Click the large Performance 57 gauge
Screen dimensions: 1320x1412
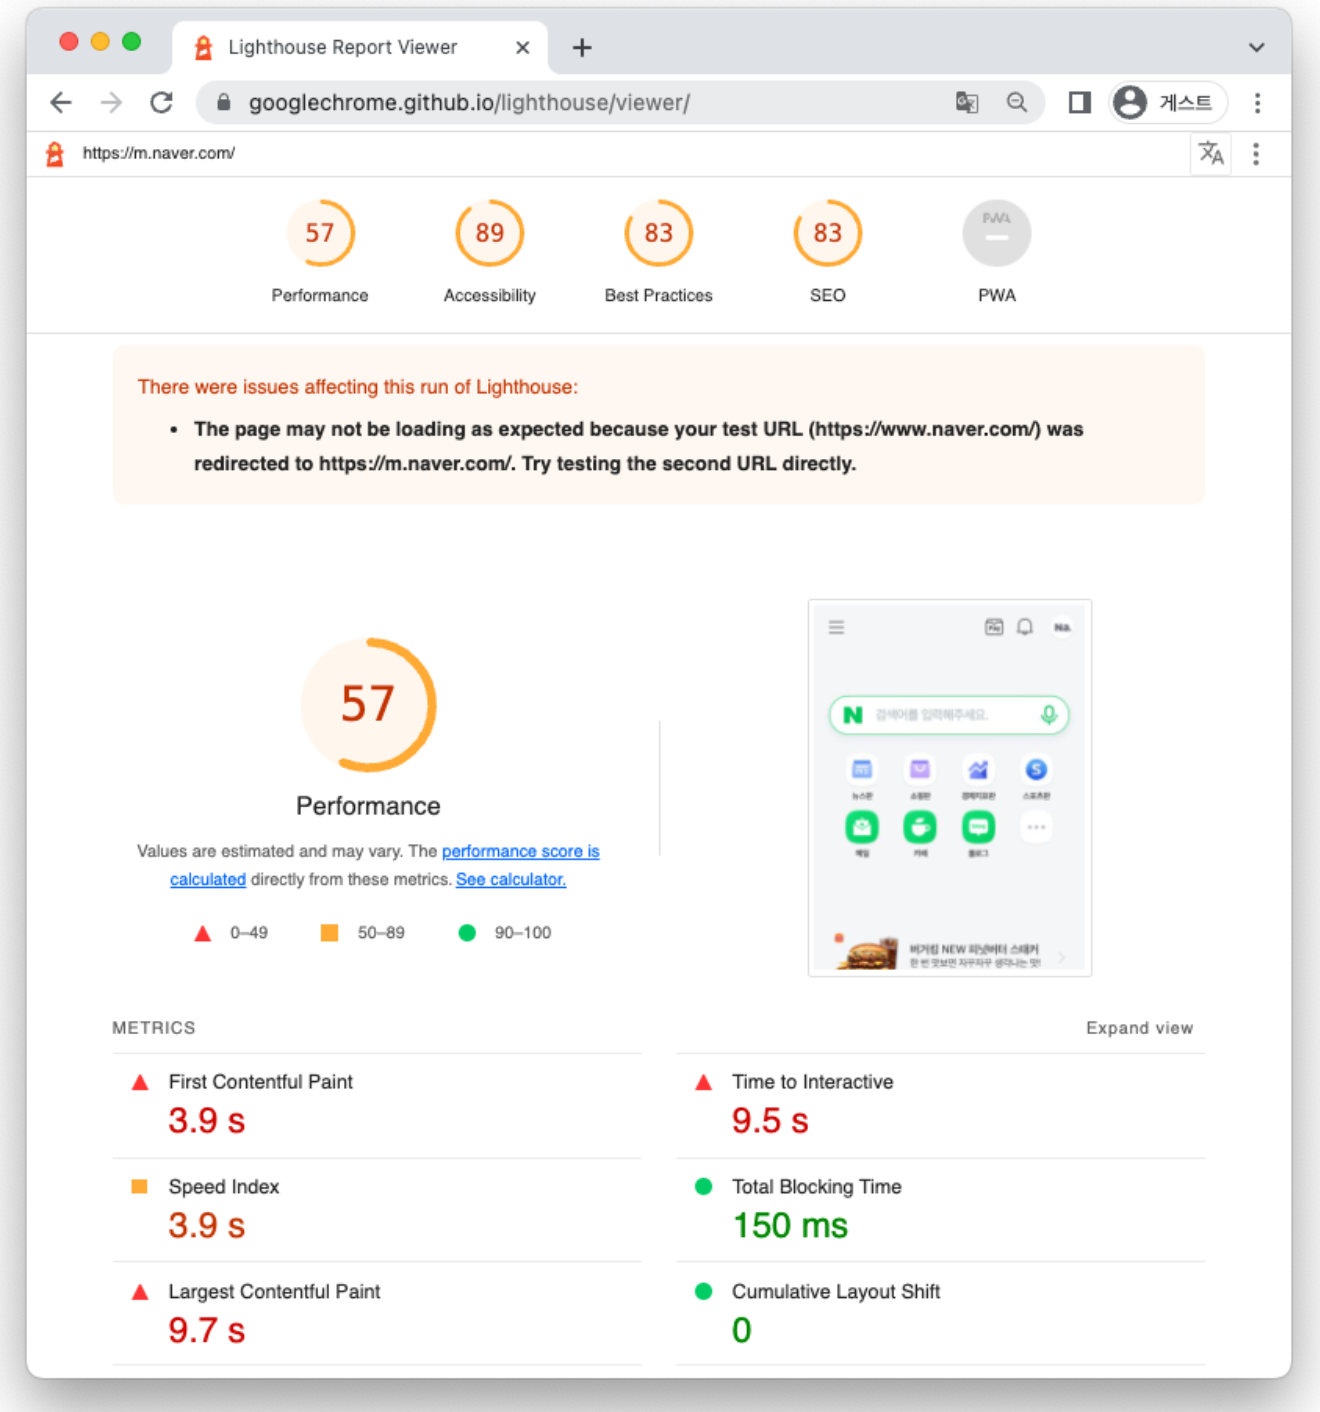coord(368,705)
